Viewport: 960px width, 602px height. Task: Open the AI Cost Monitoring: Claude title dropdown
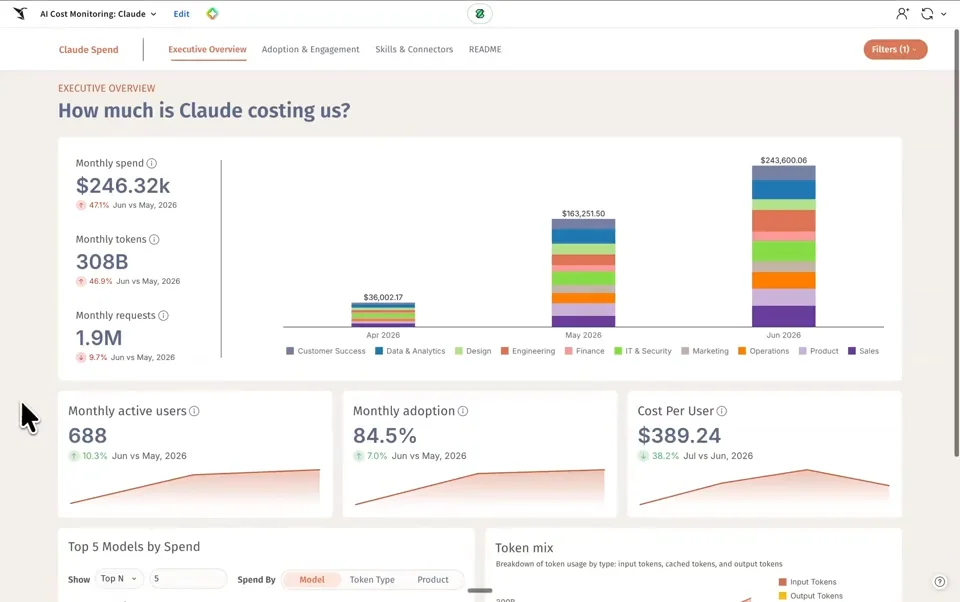coord(98,13)
